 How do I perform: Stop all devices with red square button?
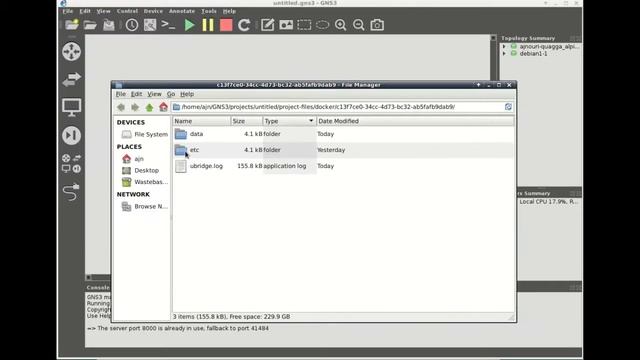(x=226, y=25)
